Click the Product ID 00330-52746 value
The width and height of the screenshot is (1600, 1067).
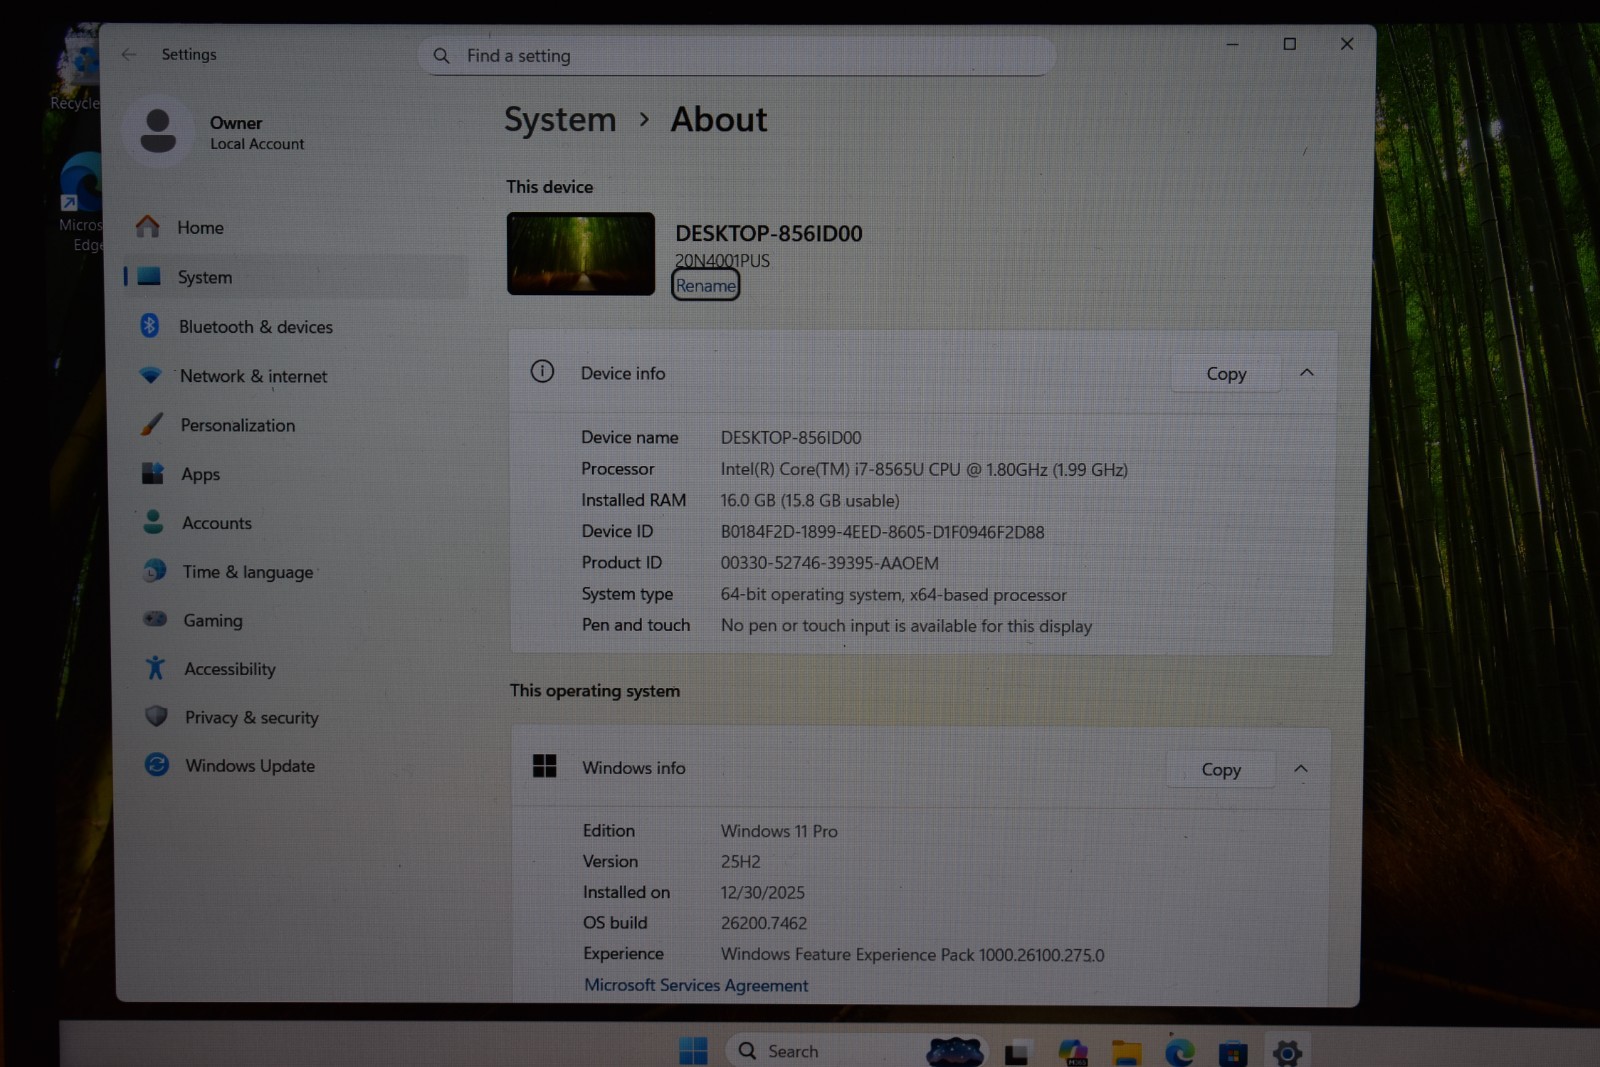829,563
